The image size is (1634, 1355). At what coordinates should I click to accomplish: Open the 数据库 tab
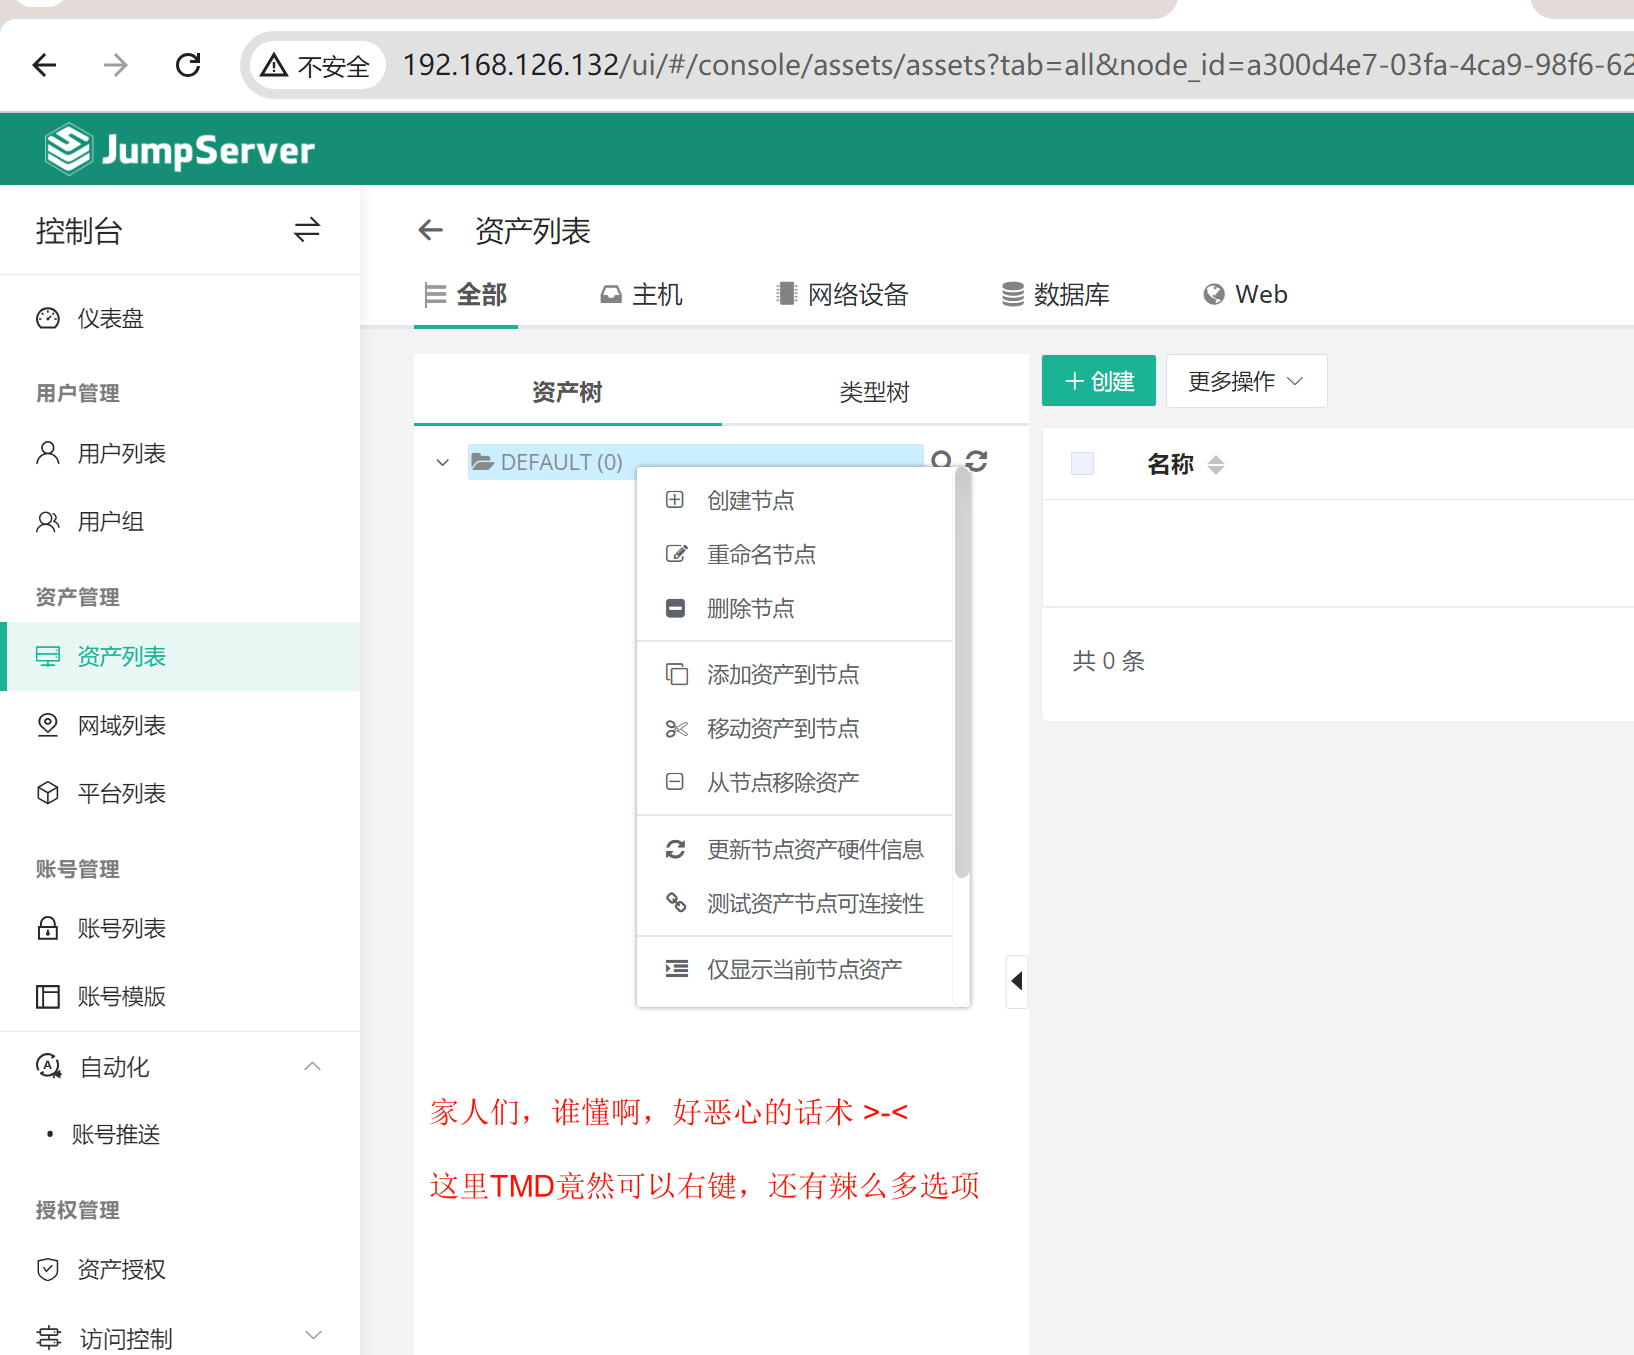tap(1056, 295)
